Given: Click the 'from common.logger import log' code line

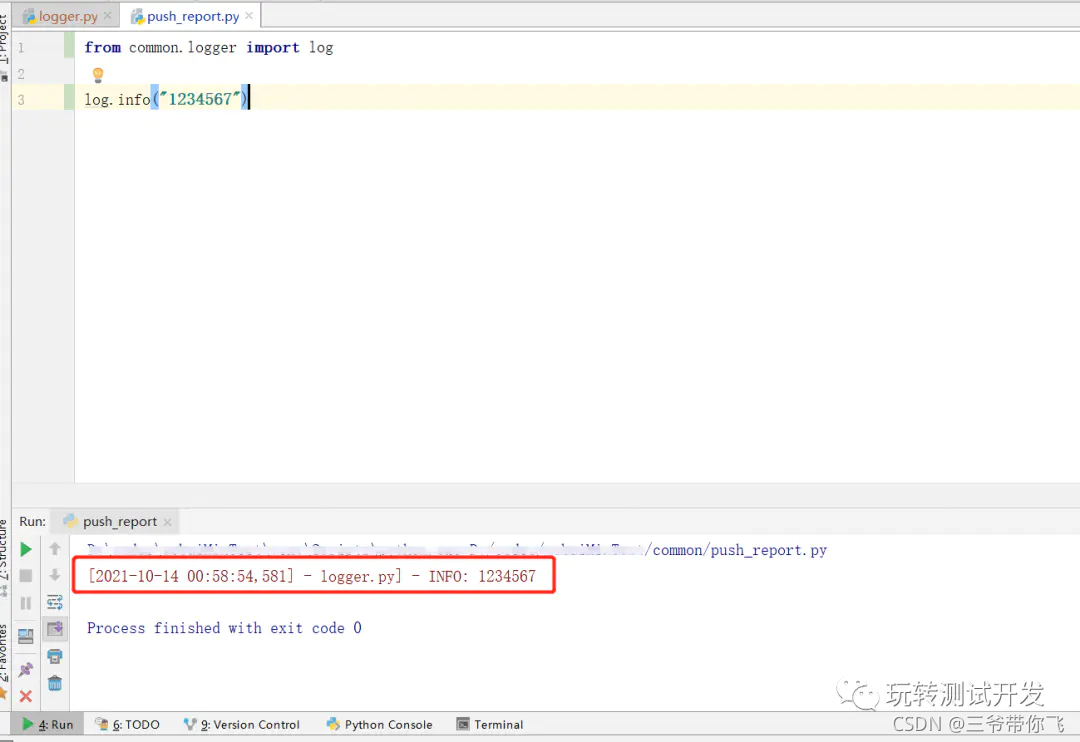Looking at the screenshot, I should click(x=209, y=48).
